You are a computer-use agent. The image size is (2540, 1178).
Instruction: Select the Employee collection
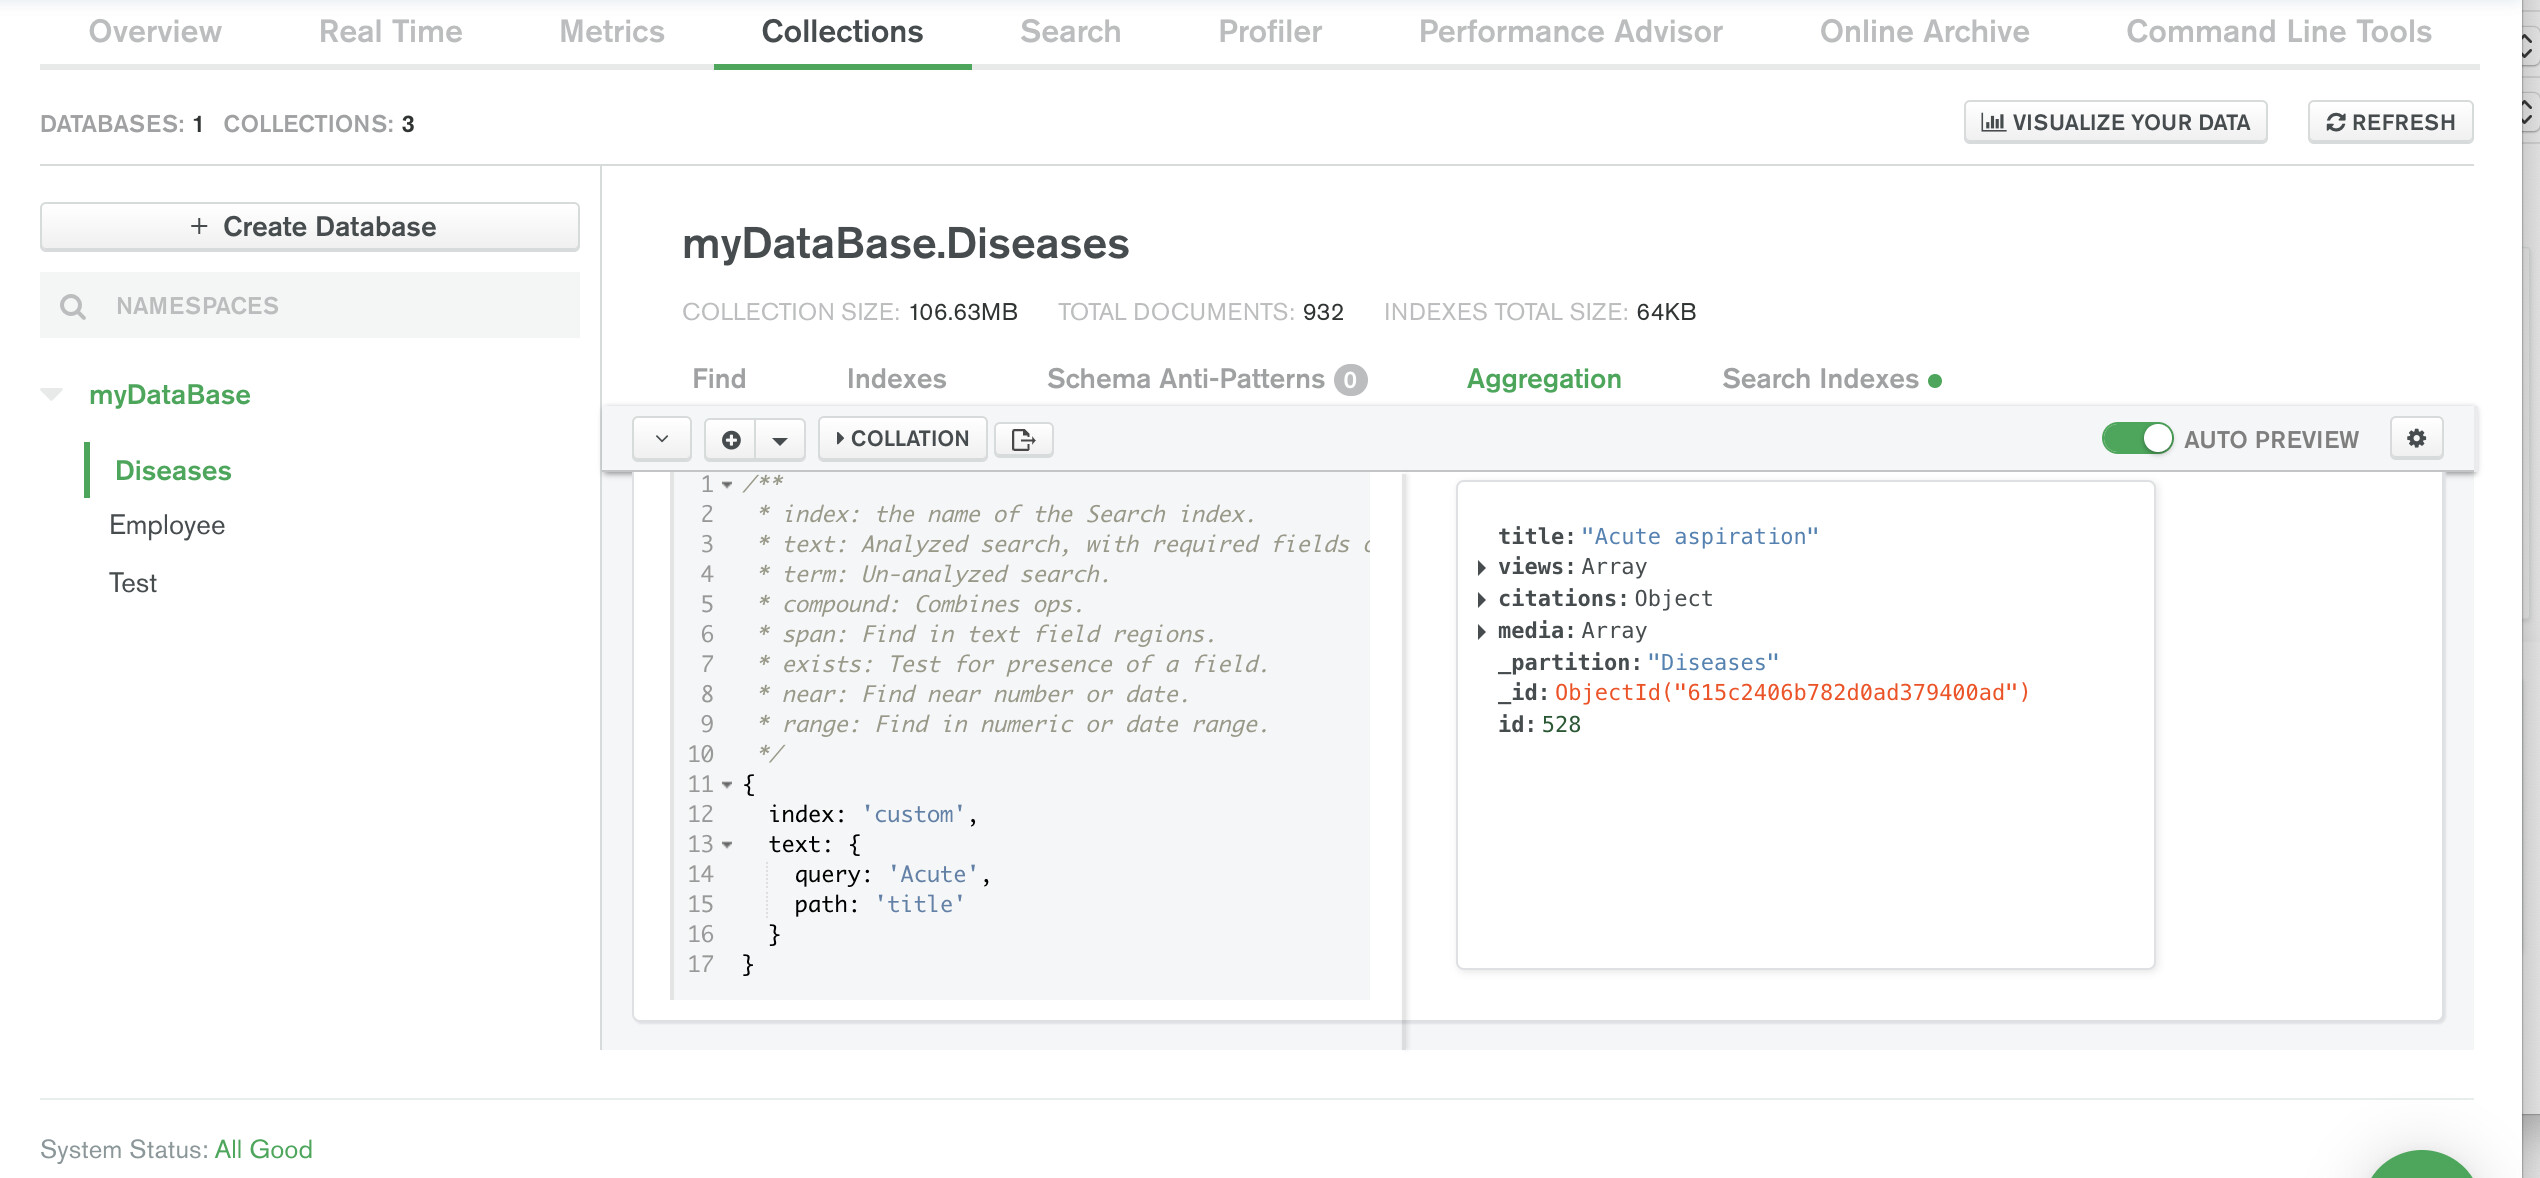click(167, 525)
